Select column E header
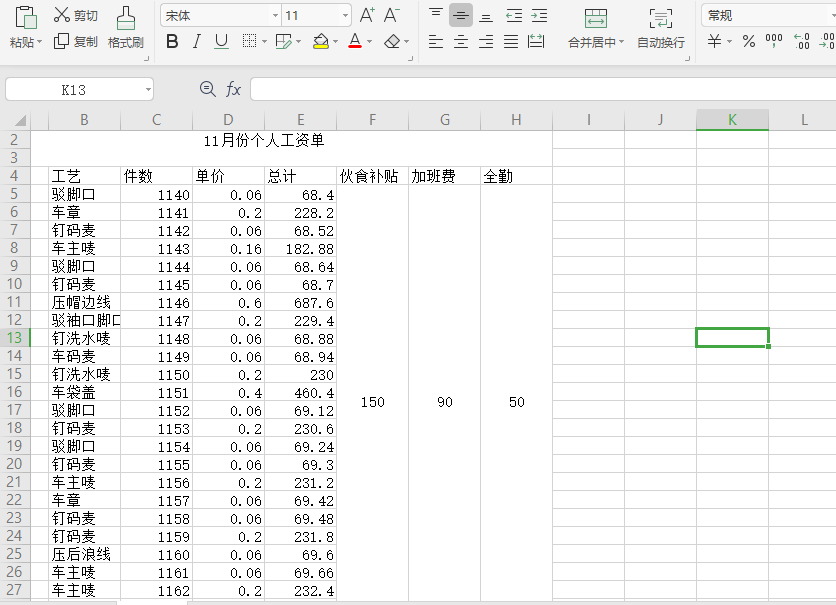Viewport: 836px width, 605px height. pyautogui.click(x=301, y=120)
